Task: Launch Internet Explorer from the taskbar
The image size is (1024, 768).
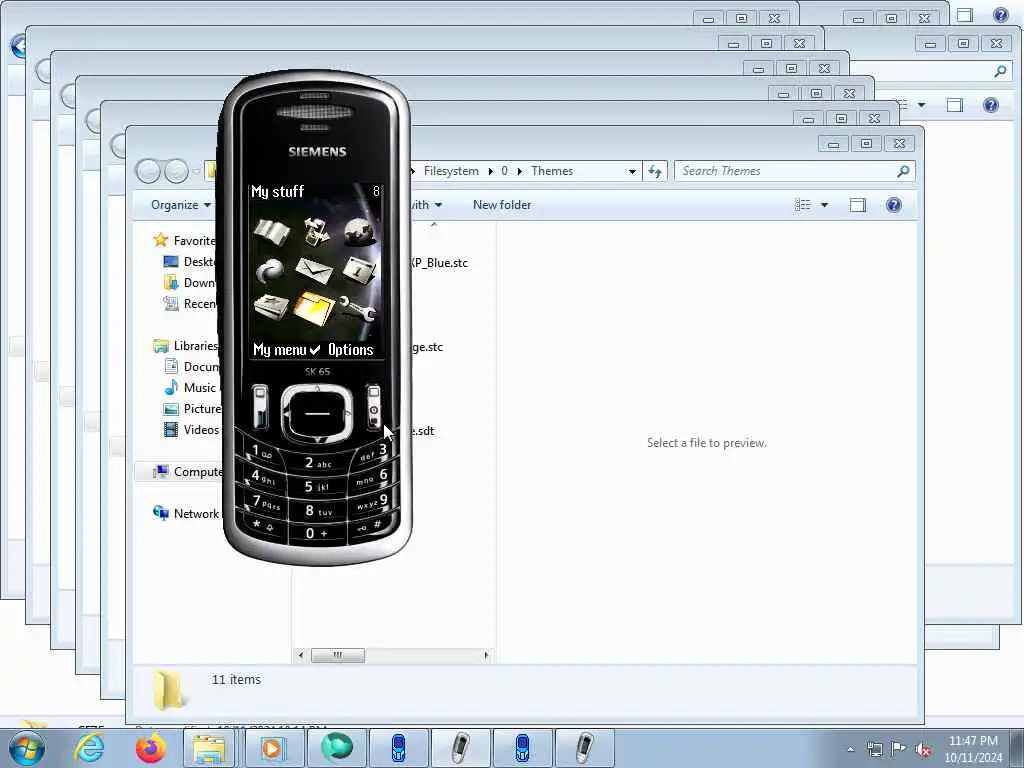Action: 89,748
